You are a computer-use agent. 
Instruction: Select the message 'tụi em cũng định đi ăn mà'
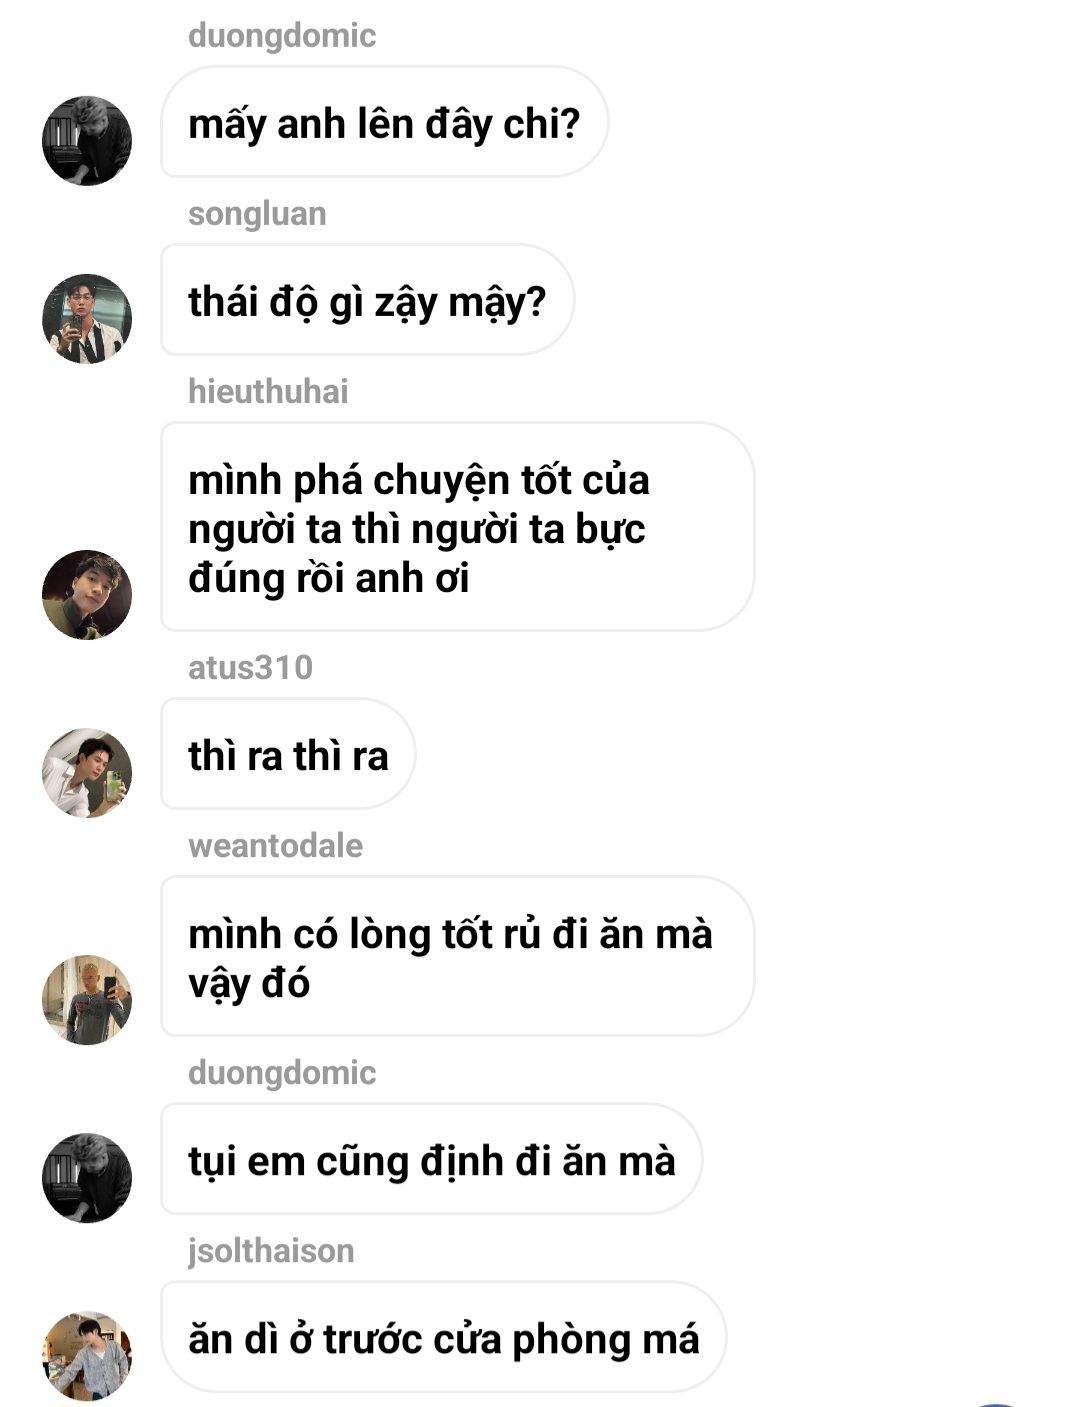point(431,1159)
